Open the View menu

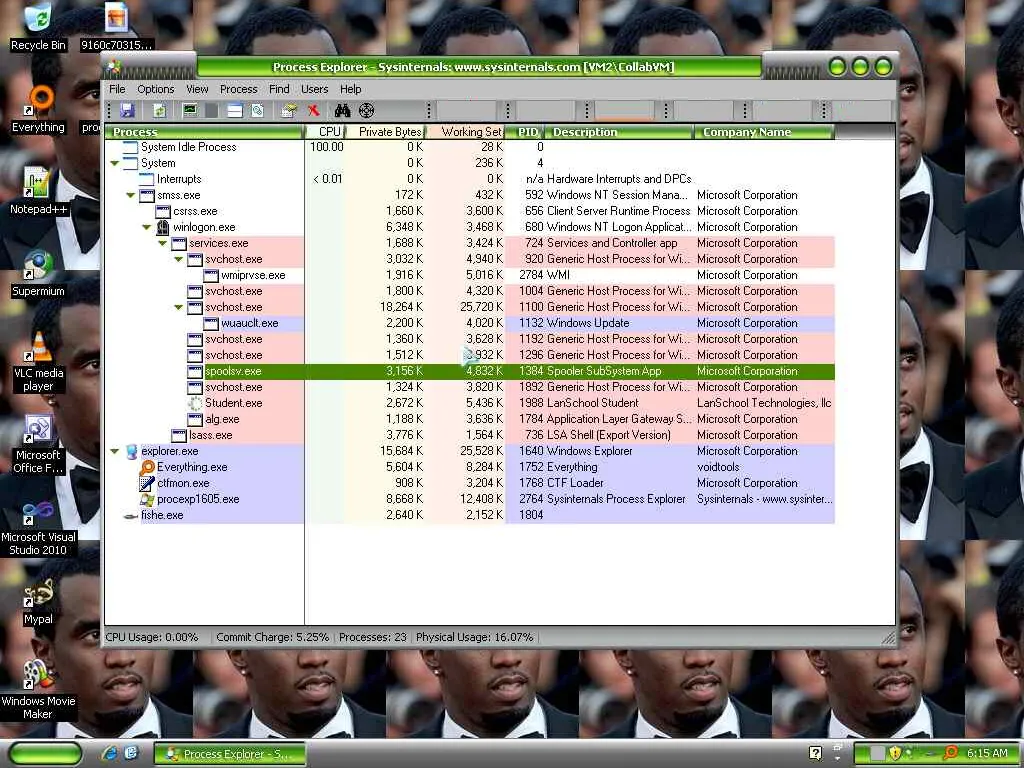click(x=197, y=89)
